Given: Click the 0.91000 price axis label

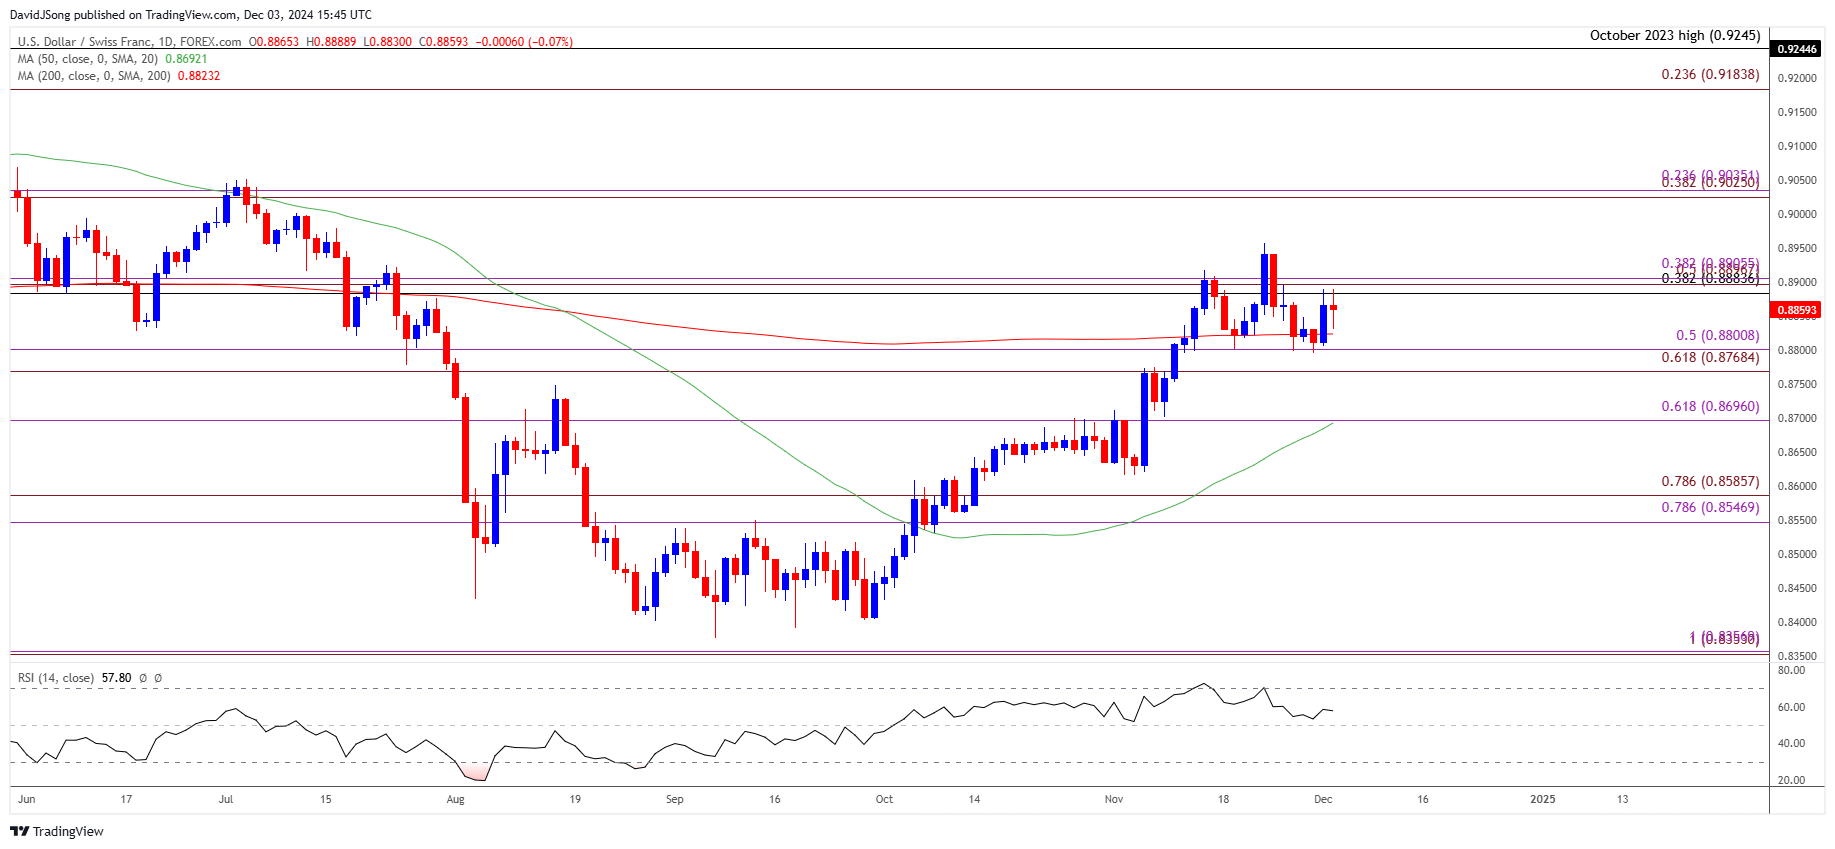Looking at the screenshot, I should (1797, 147).
